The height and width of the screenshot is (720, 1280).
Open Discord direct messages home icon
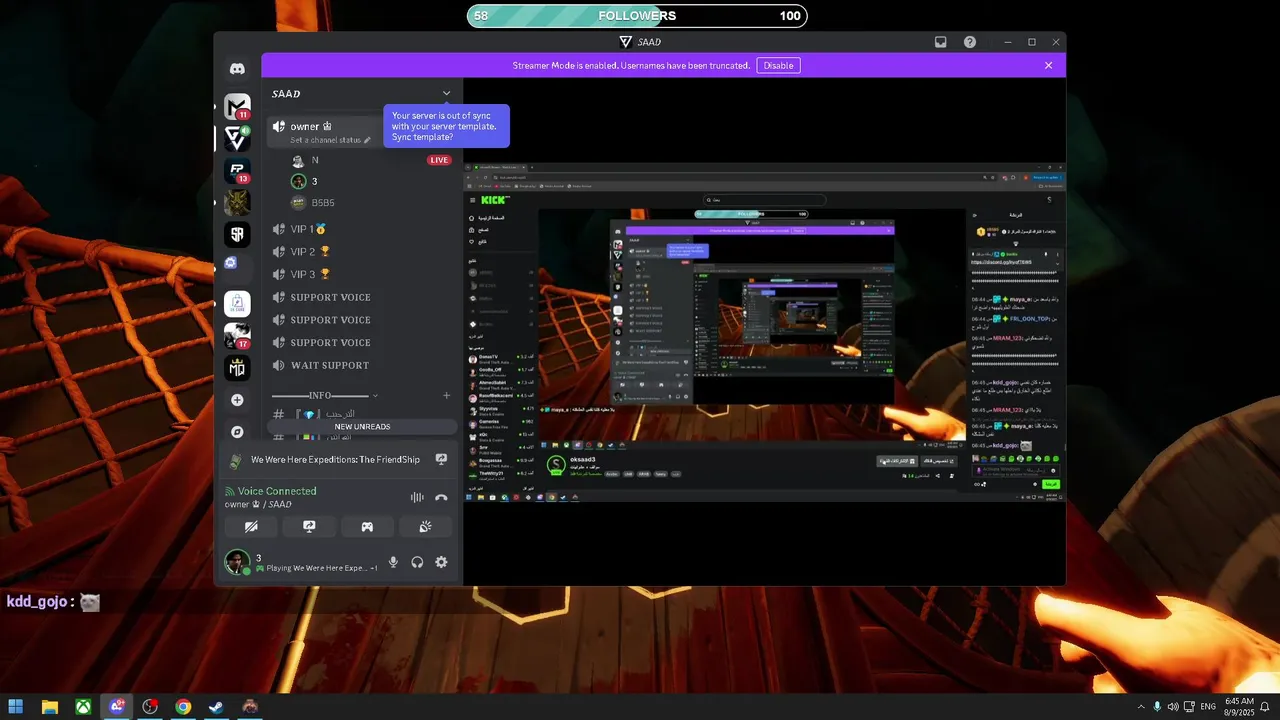[x=237, y=69]
